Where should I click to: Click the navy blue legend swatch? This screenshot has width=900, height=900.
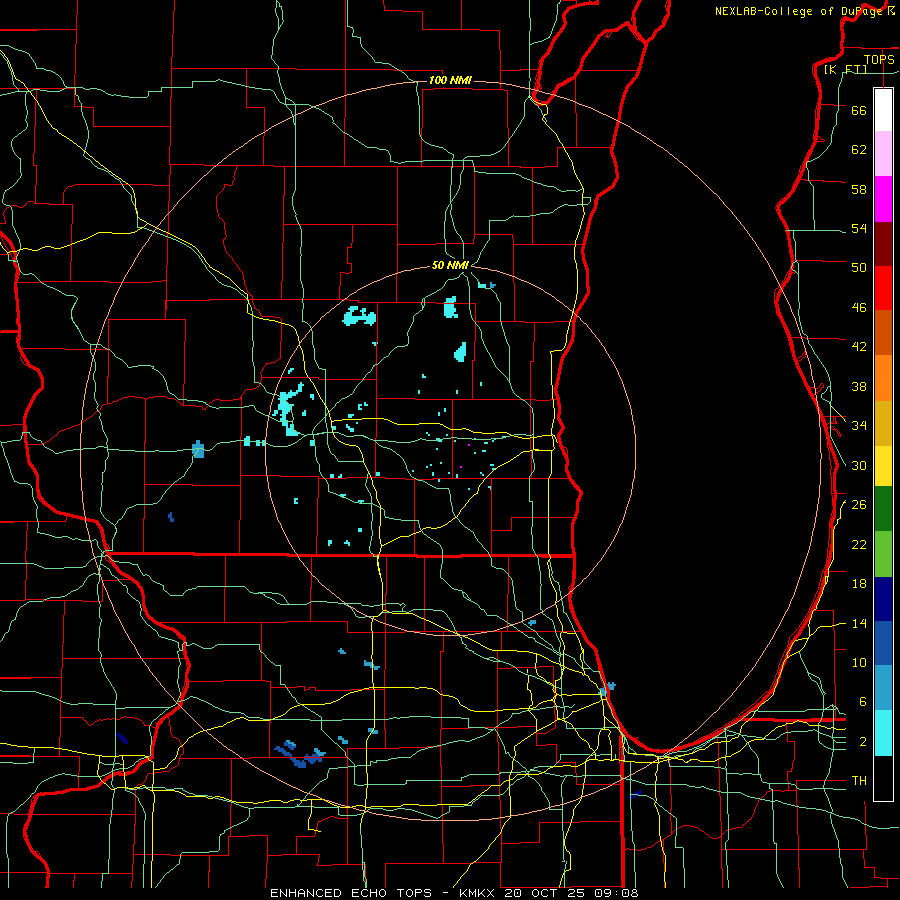(883, 599)
